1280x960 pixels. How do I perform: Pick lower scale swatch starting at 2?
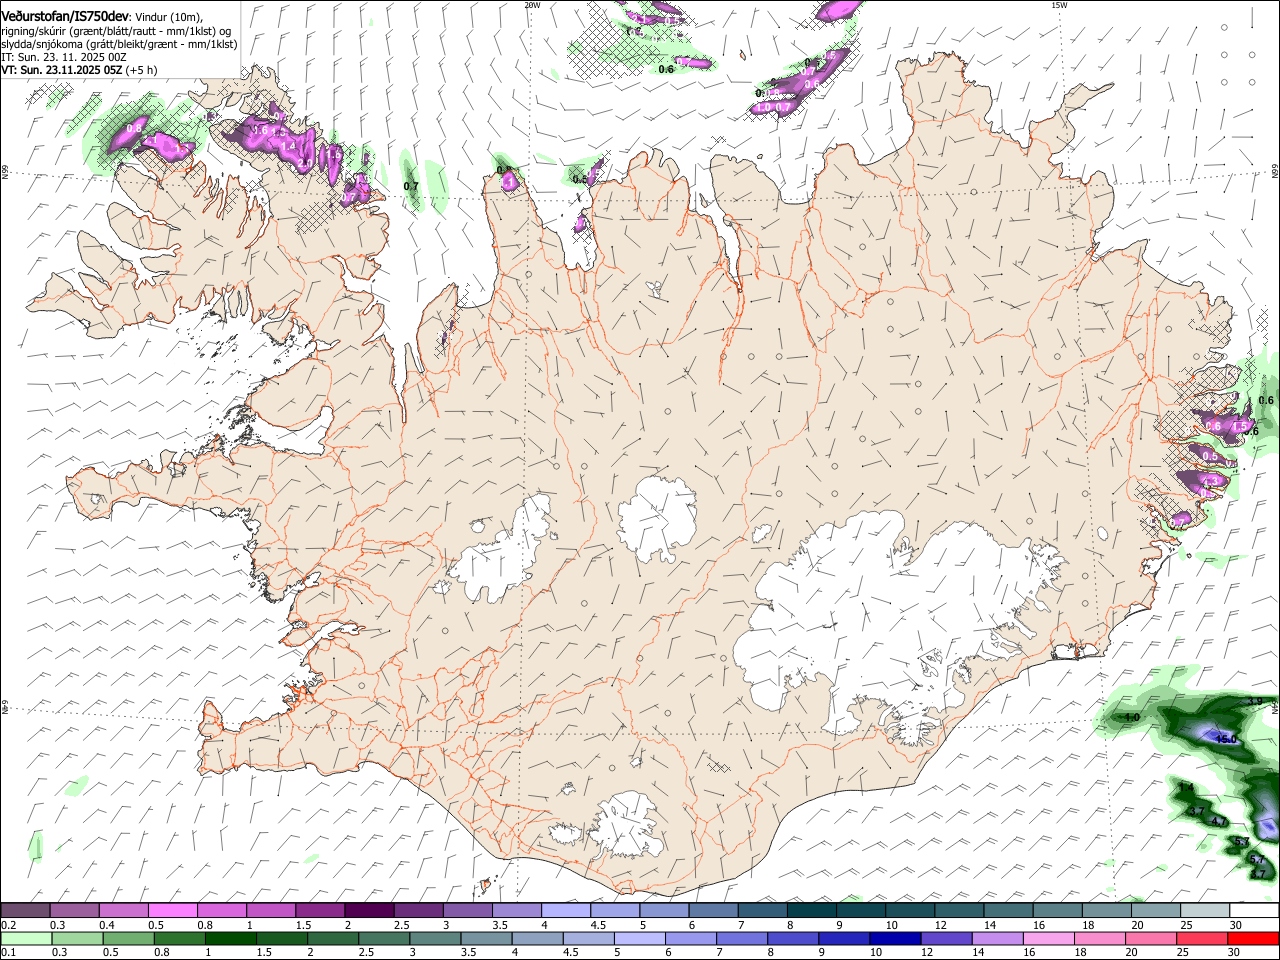[x=332, y=938]
